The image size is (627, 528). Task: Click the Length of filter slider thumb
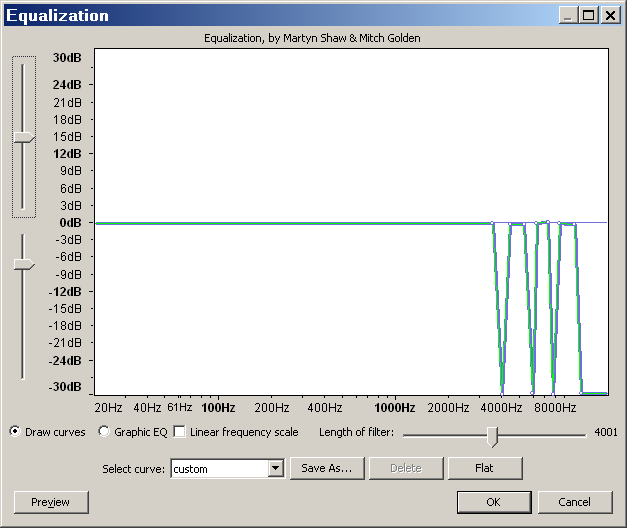[x=492, y=436]
